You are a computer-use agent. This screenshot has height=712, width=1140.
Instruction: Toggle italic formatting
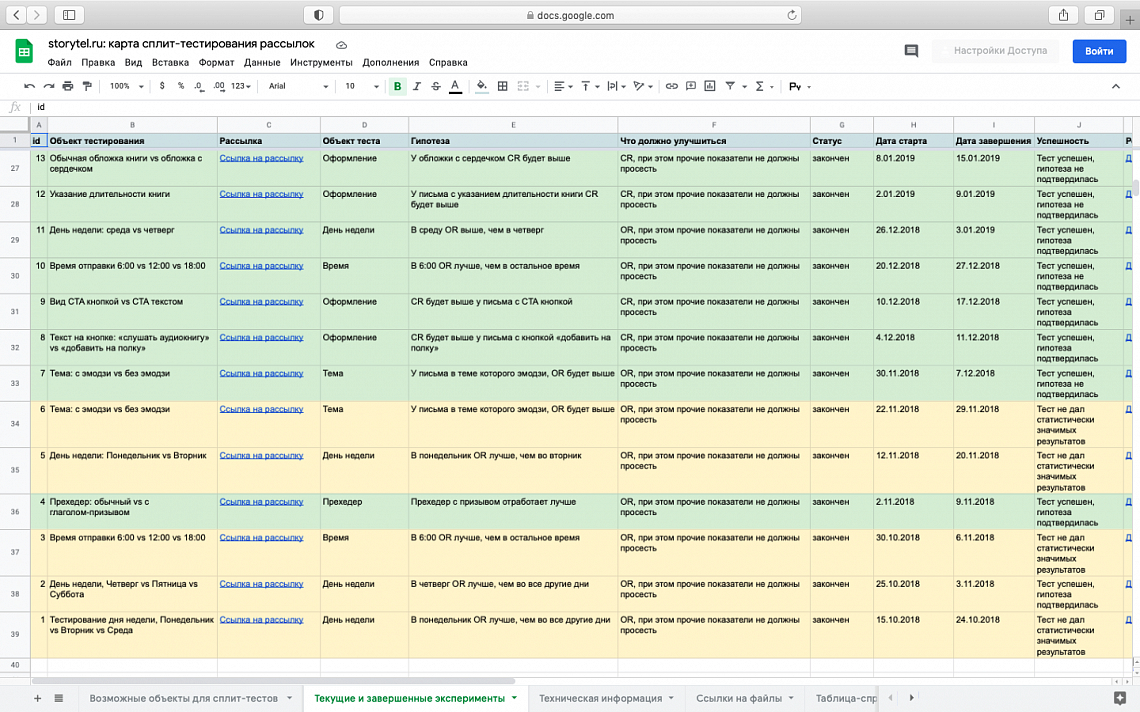(x=417, y=87)
